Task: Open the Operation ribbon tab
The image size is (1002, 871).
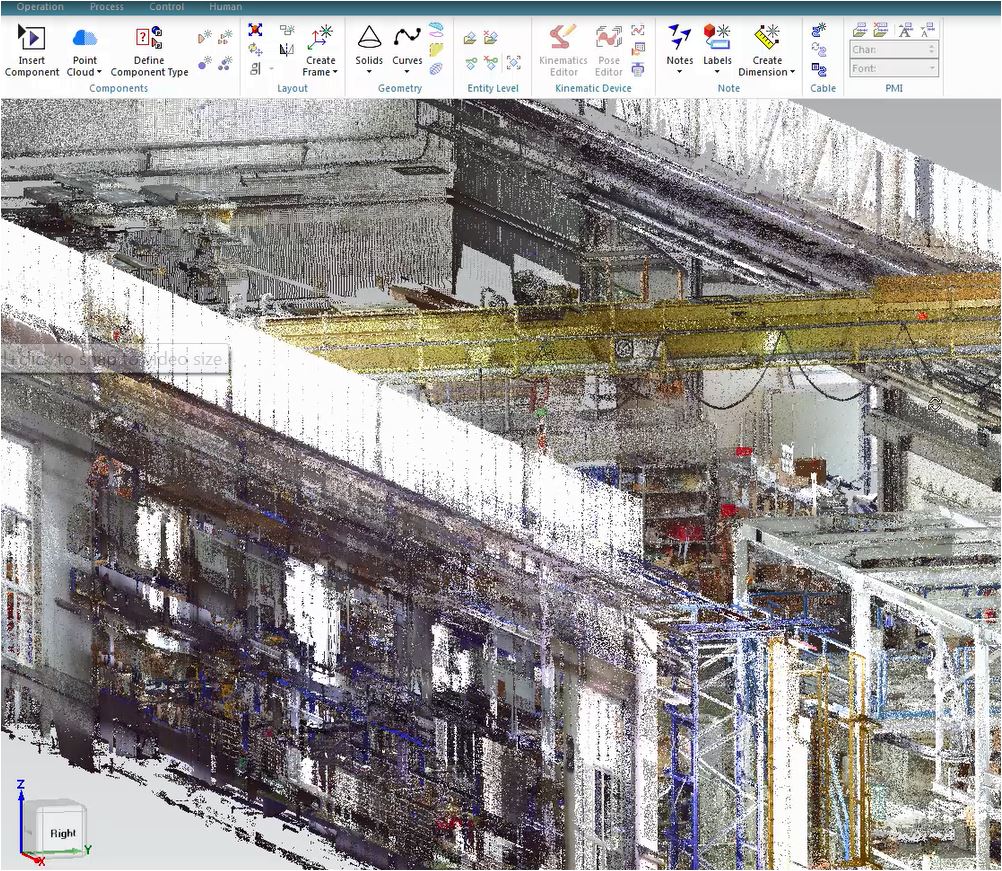Action: coord(40,6)
